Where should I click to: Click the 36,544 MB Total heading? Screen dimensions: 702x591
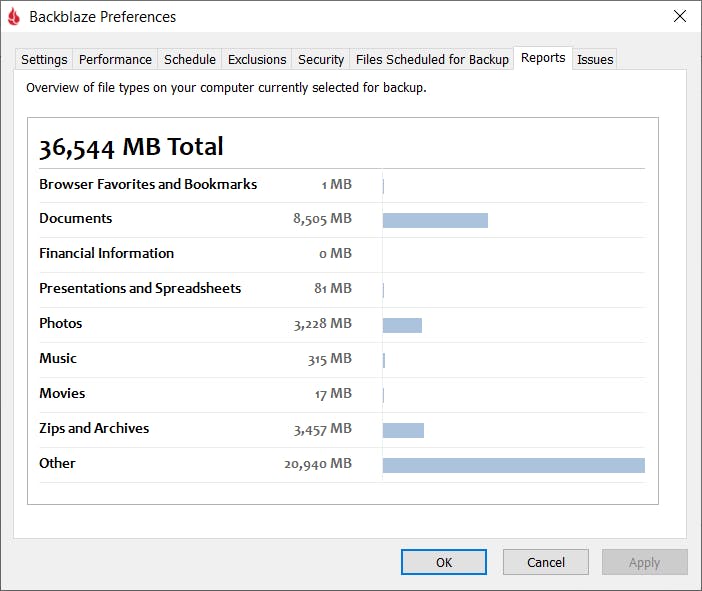point(131,147)
